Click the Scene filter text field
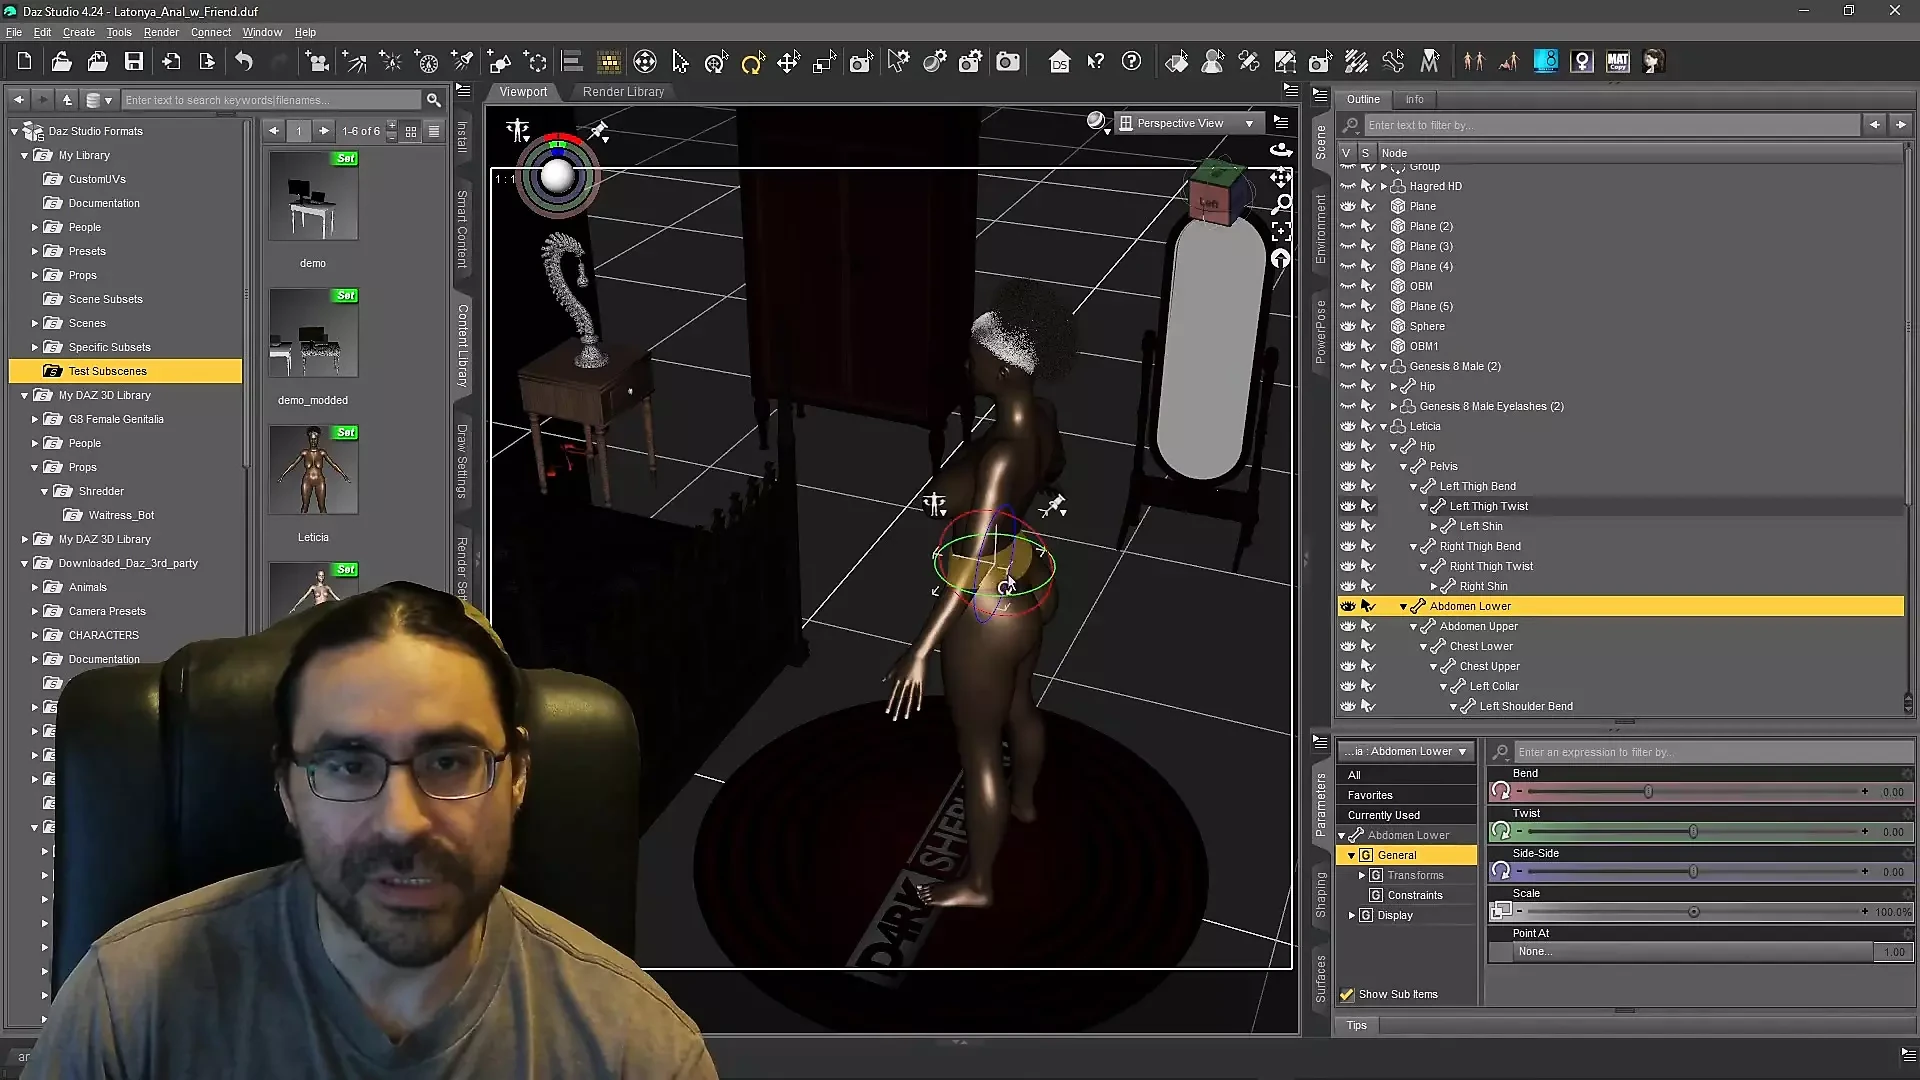 (x=1612, y=125)
